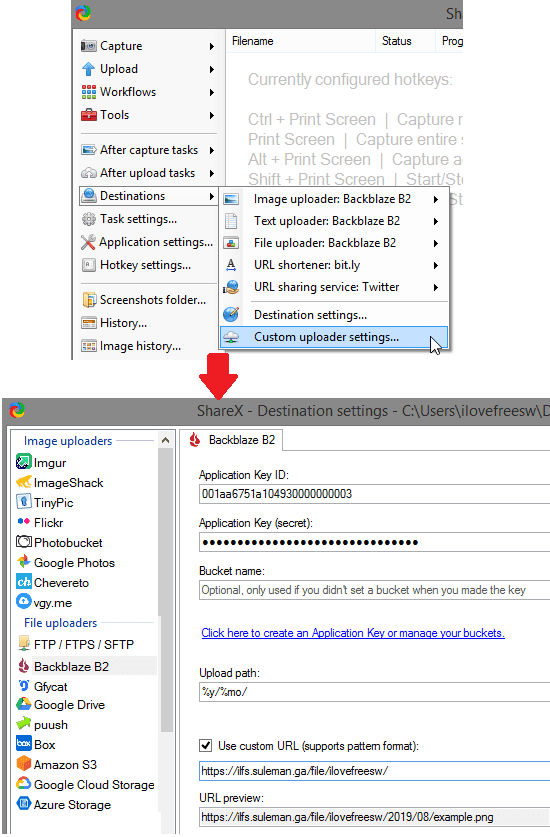
Task: Expand the Text uploader submenu arrow
Action: [x=436, y=222]
